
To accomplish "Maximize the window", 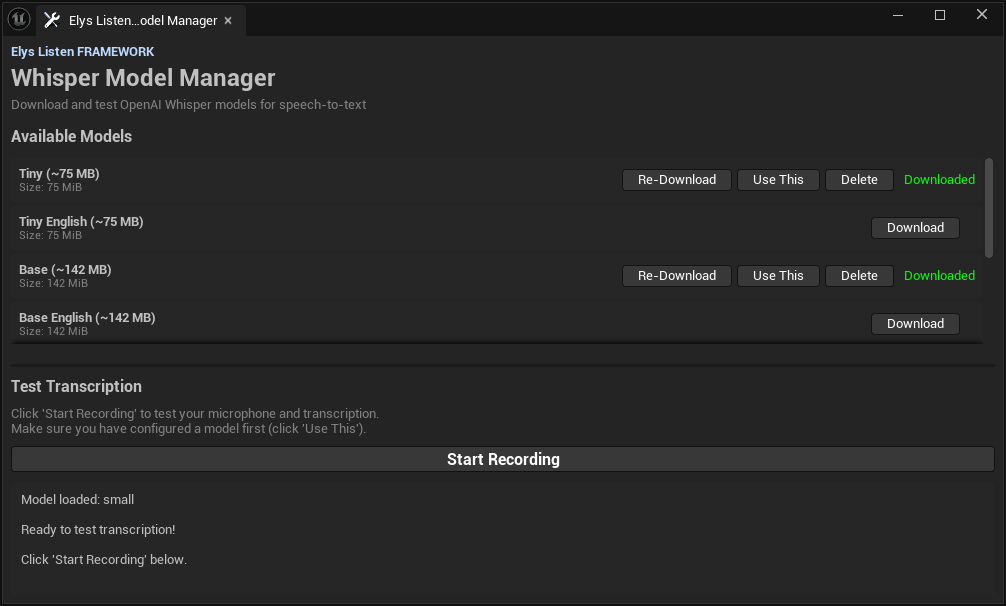I will click(x=940, y=15).
